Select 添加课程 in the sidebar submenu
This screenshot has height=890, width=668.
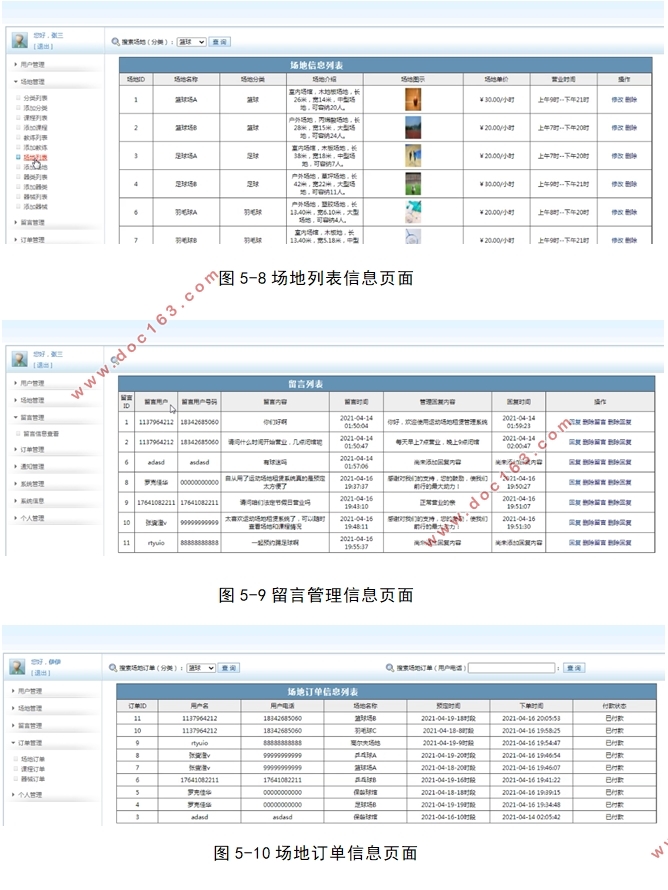[x=35, y=128]
